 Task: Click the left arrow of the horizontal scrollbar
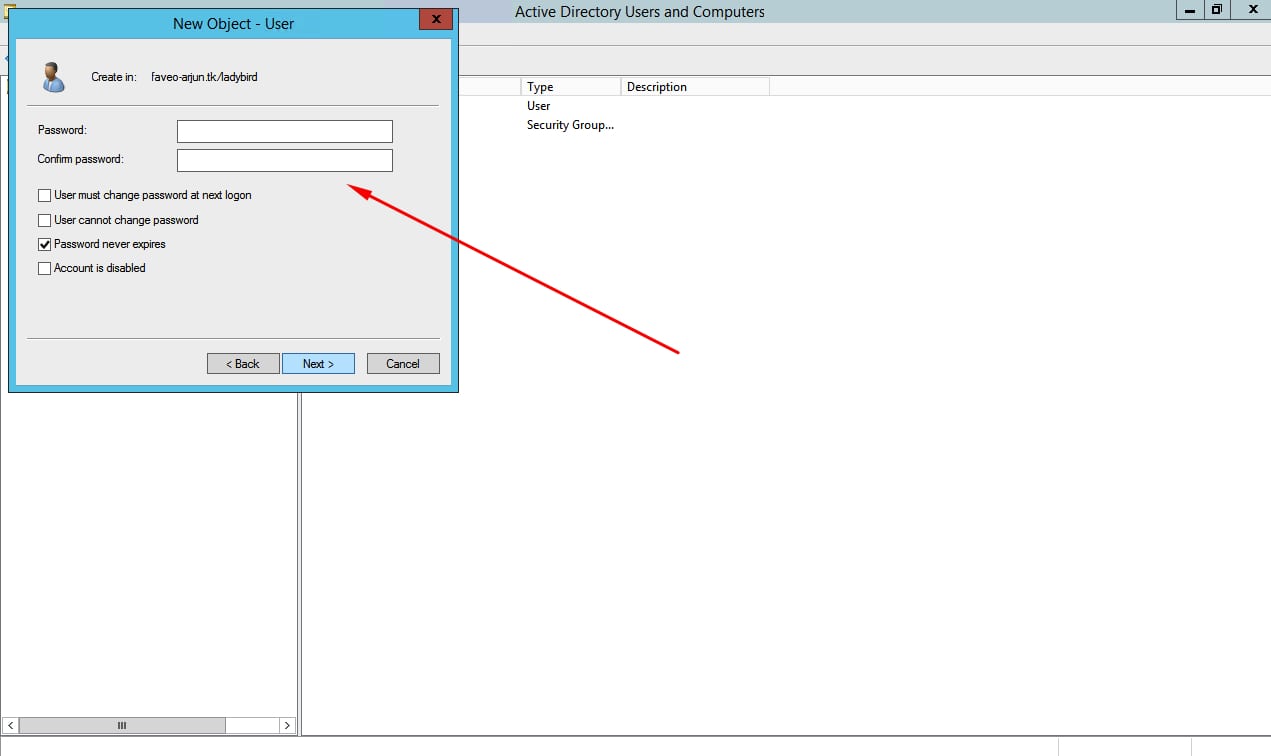click(10, 725)
